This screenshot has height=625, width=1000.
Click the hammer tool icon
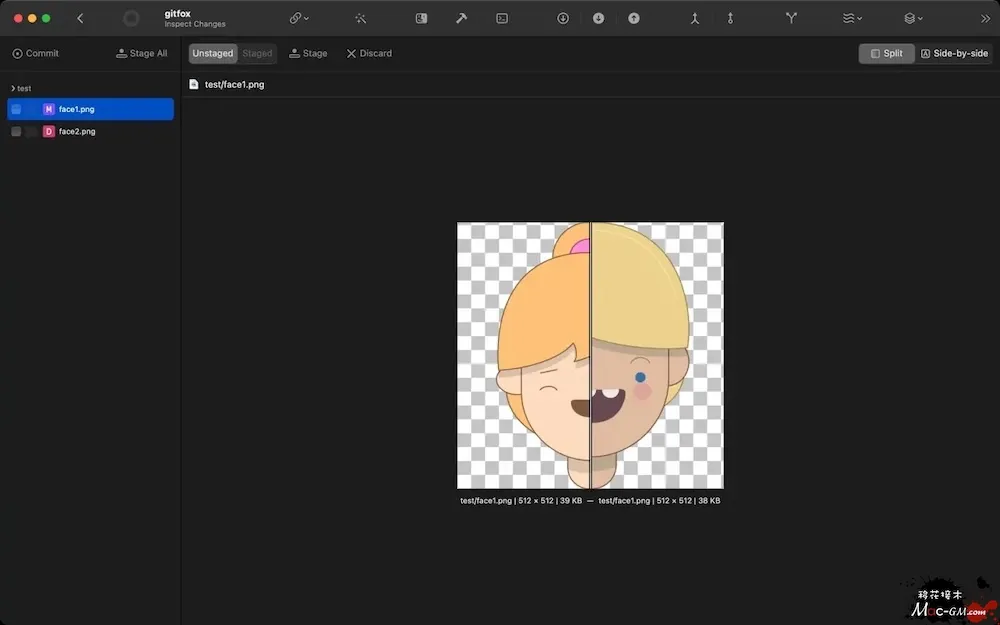point(462,18)
